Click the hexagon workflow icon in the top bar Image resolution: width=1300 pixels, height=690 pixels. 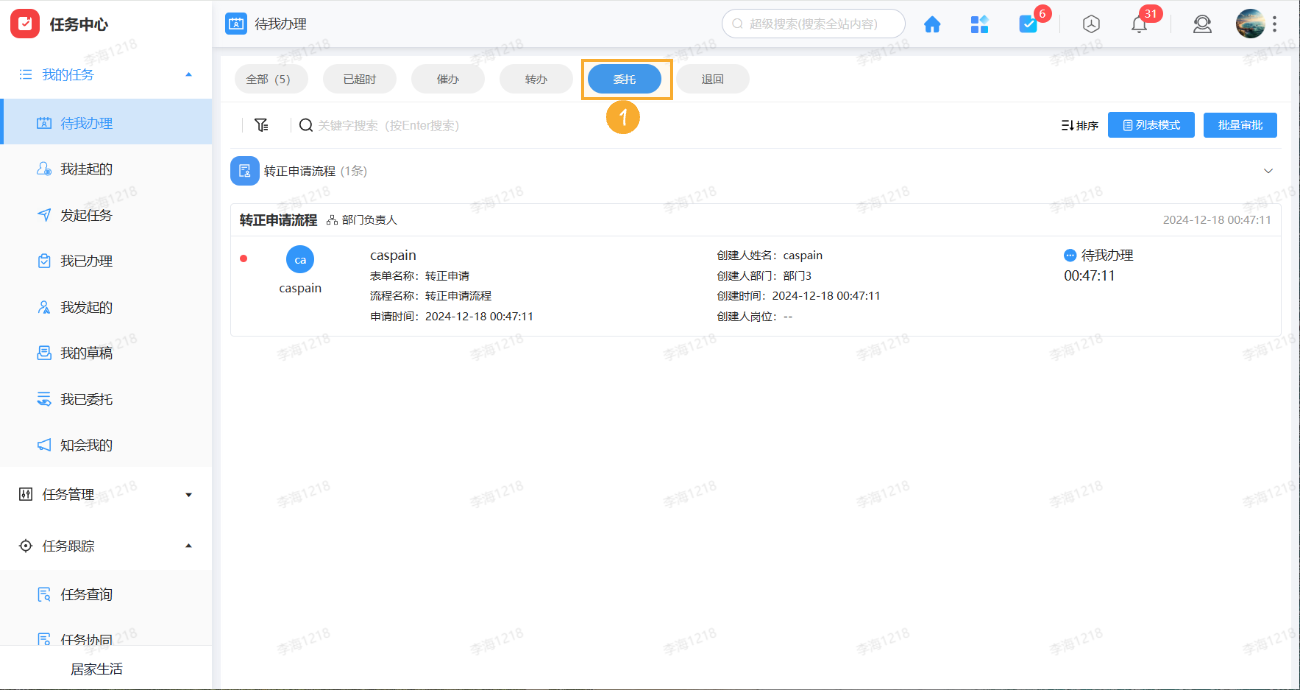1090,23
